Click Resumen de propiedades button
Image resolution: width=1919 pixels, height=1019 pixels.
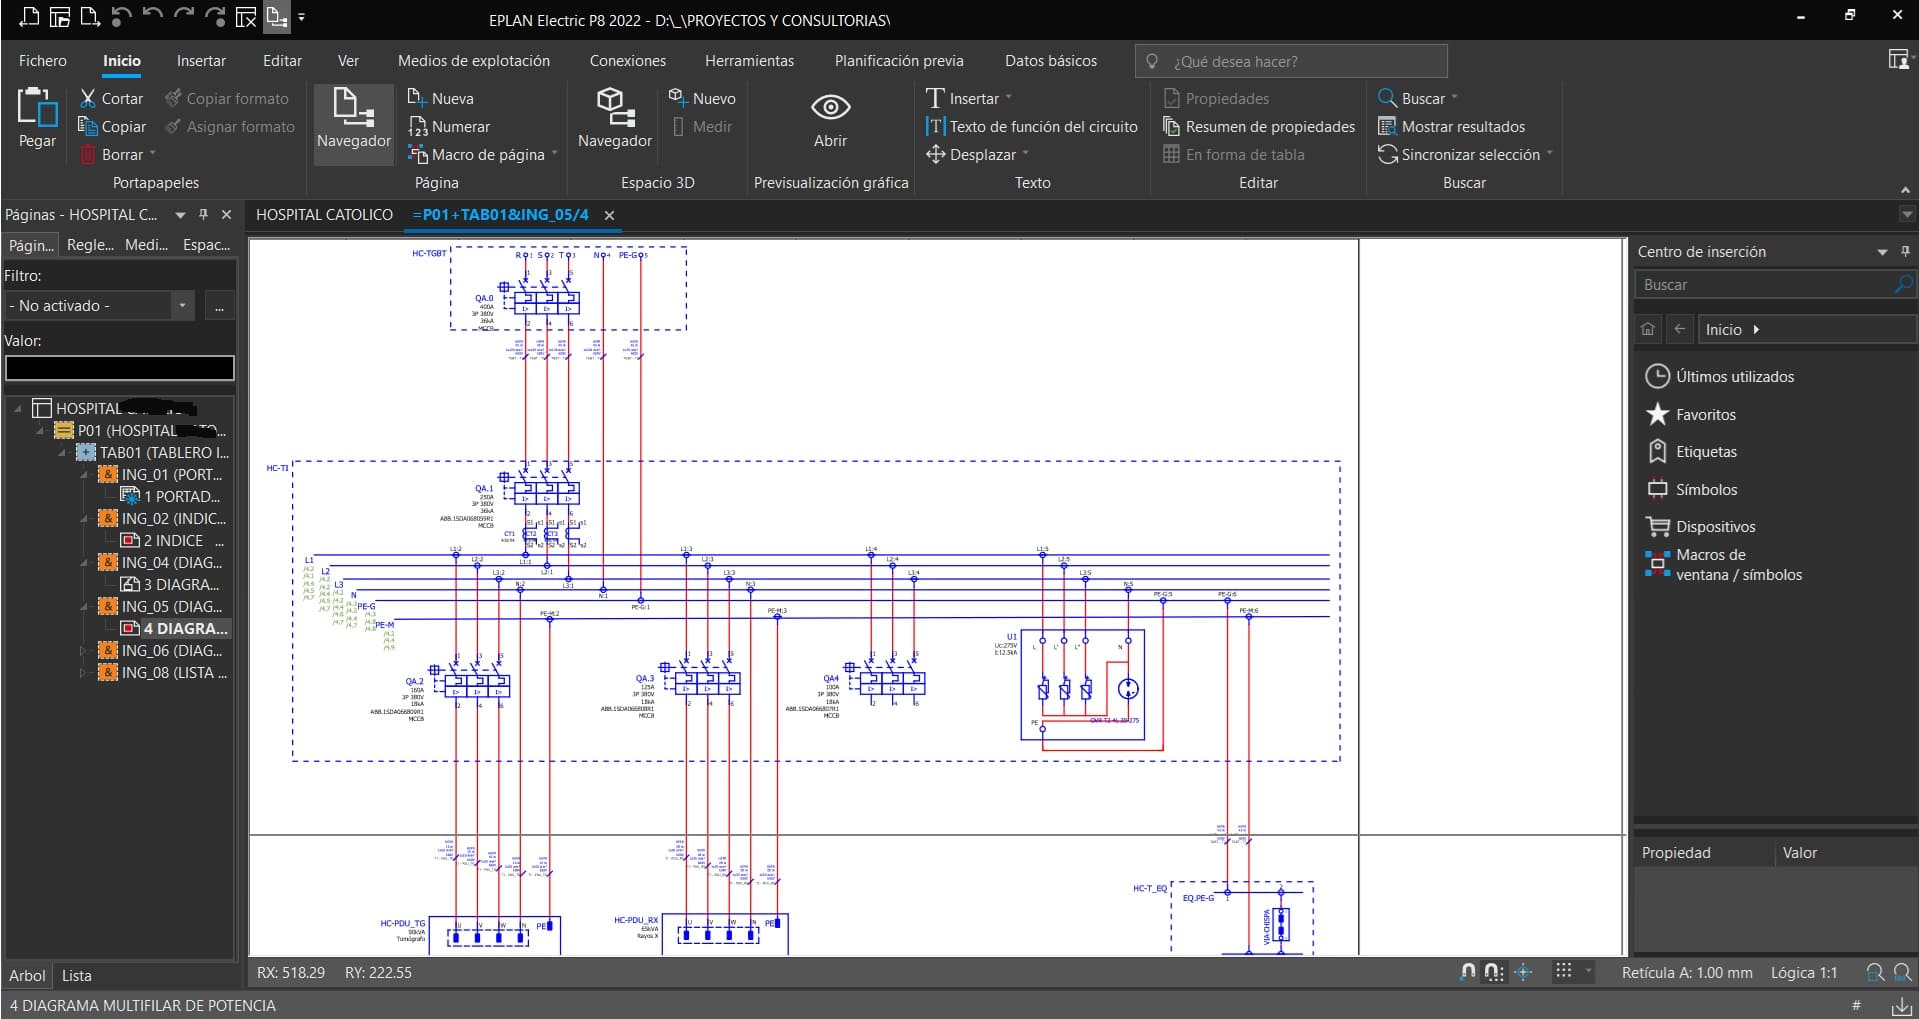pyautogui.click(x=1259, y=127)
